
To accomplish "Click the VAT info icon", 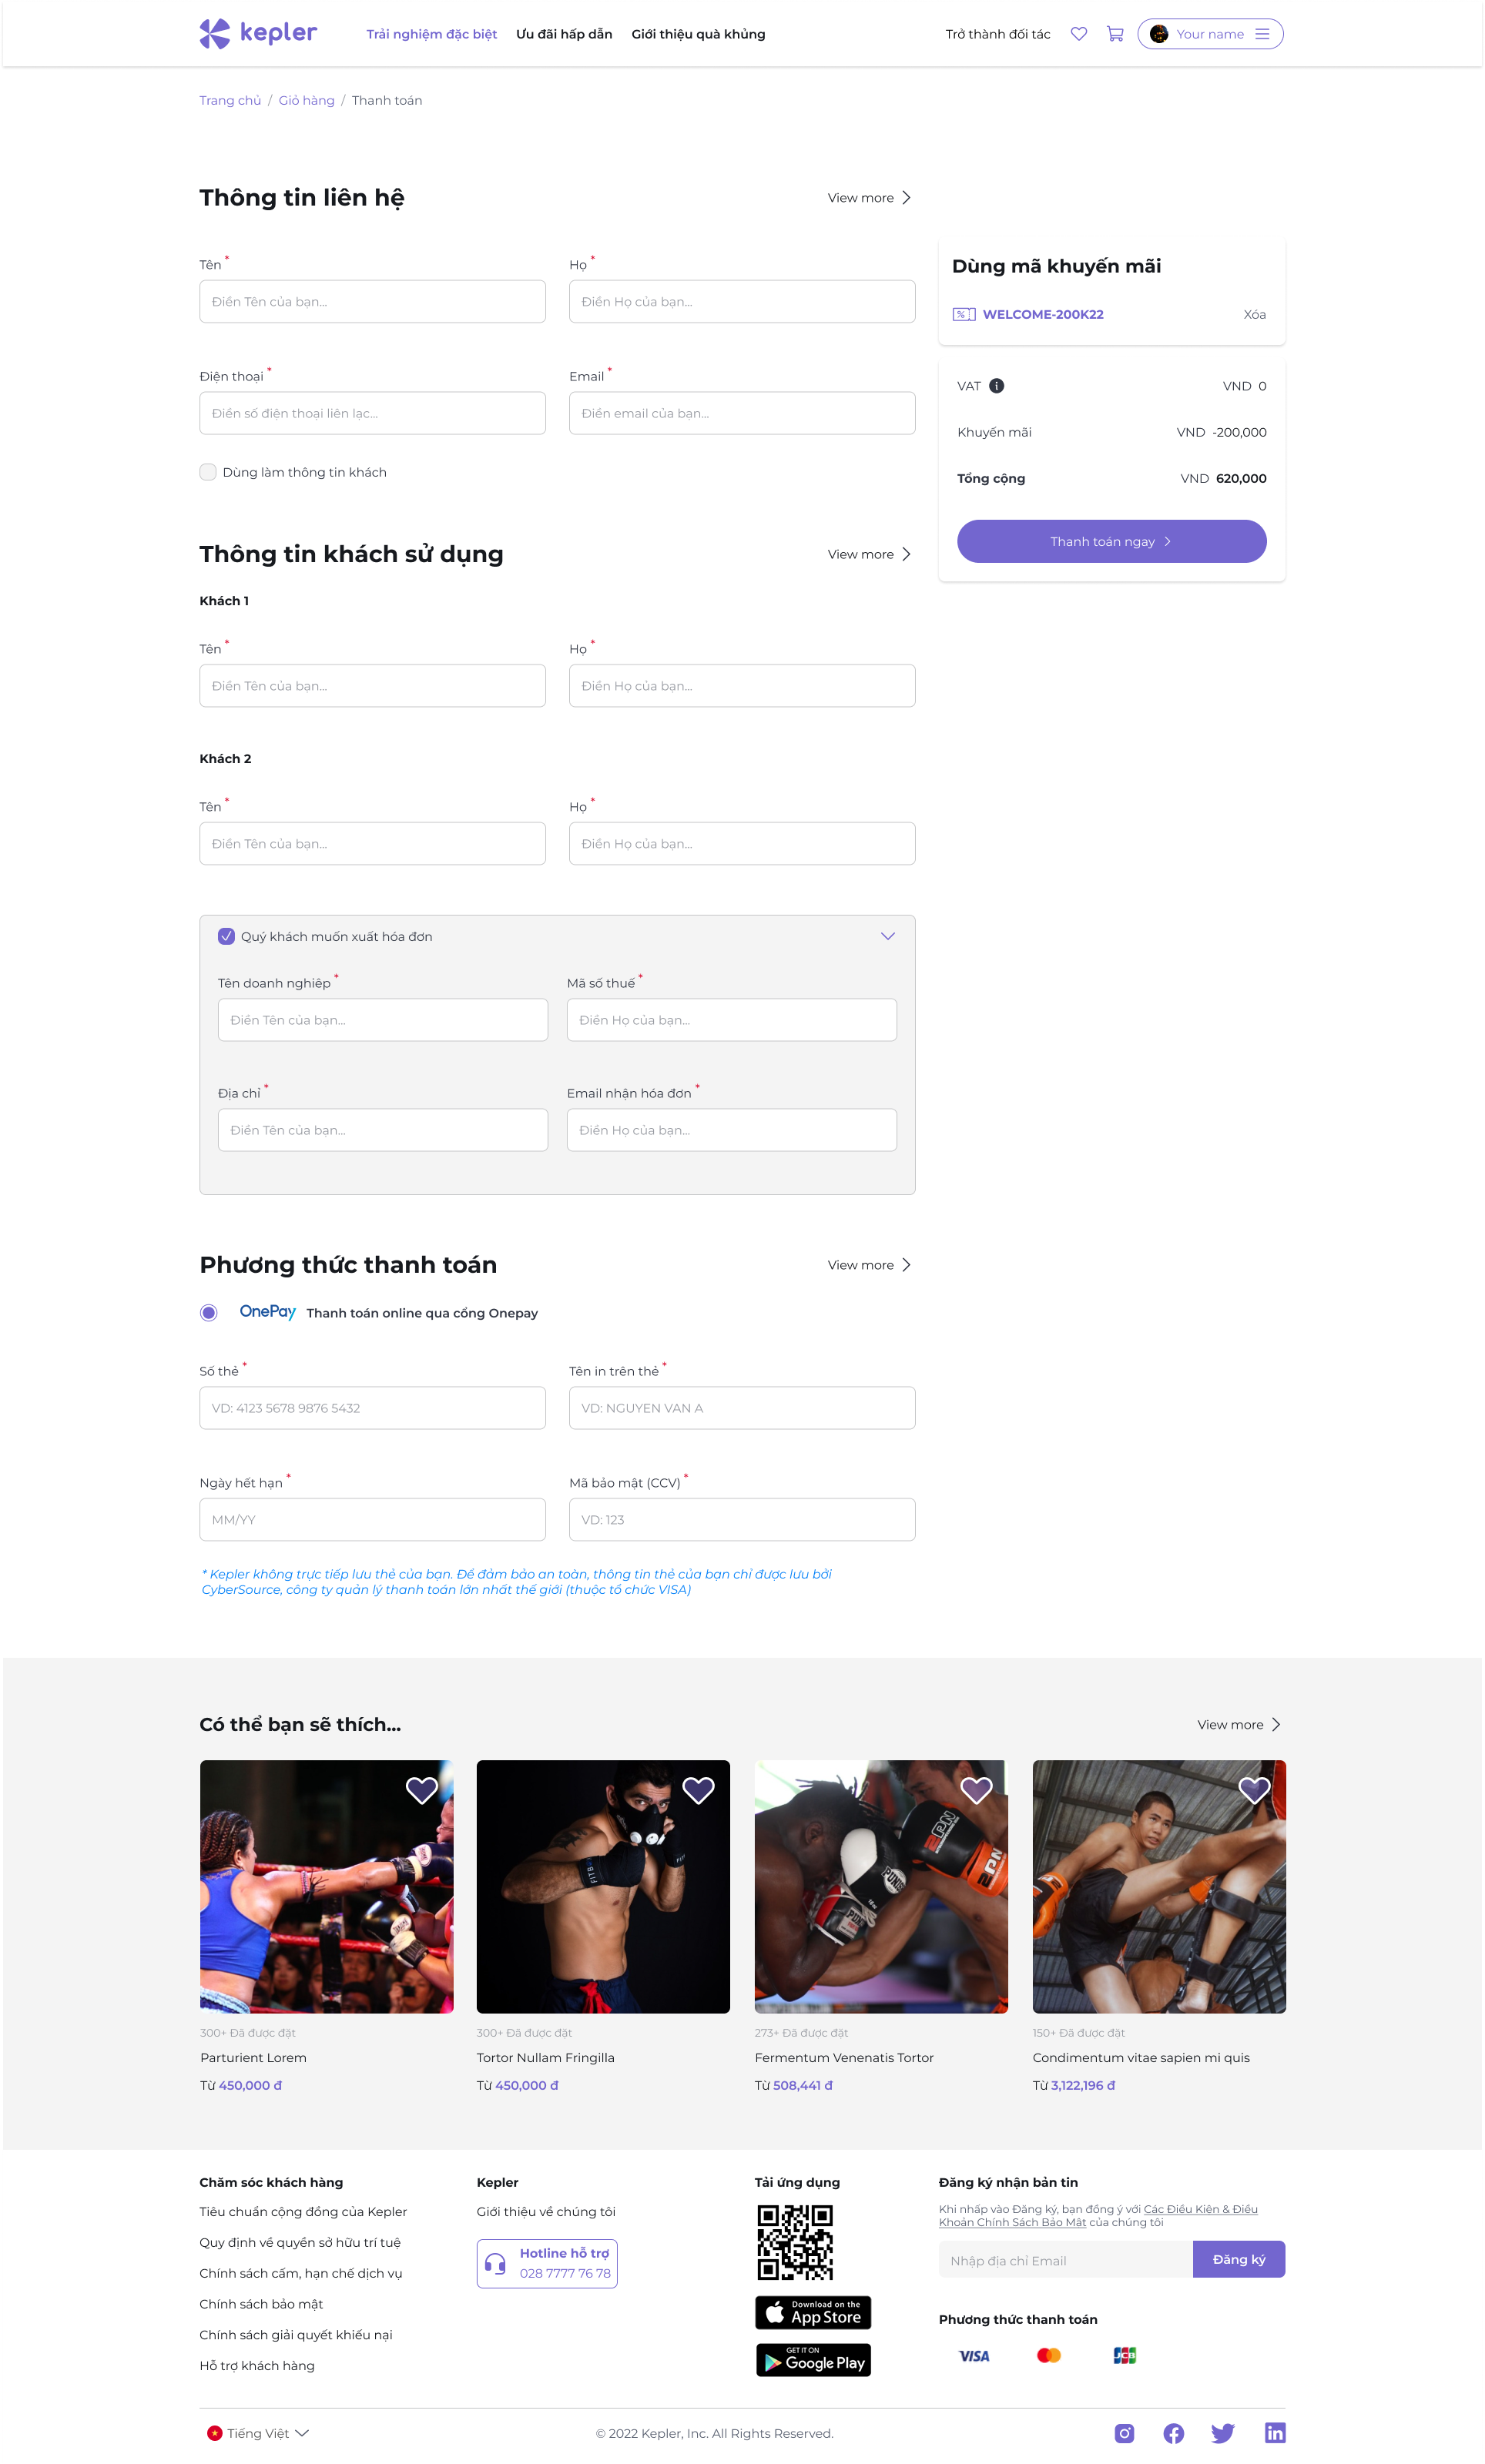I will point(996,386).
